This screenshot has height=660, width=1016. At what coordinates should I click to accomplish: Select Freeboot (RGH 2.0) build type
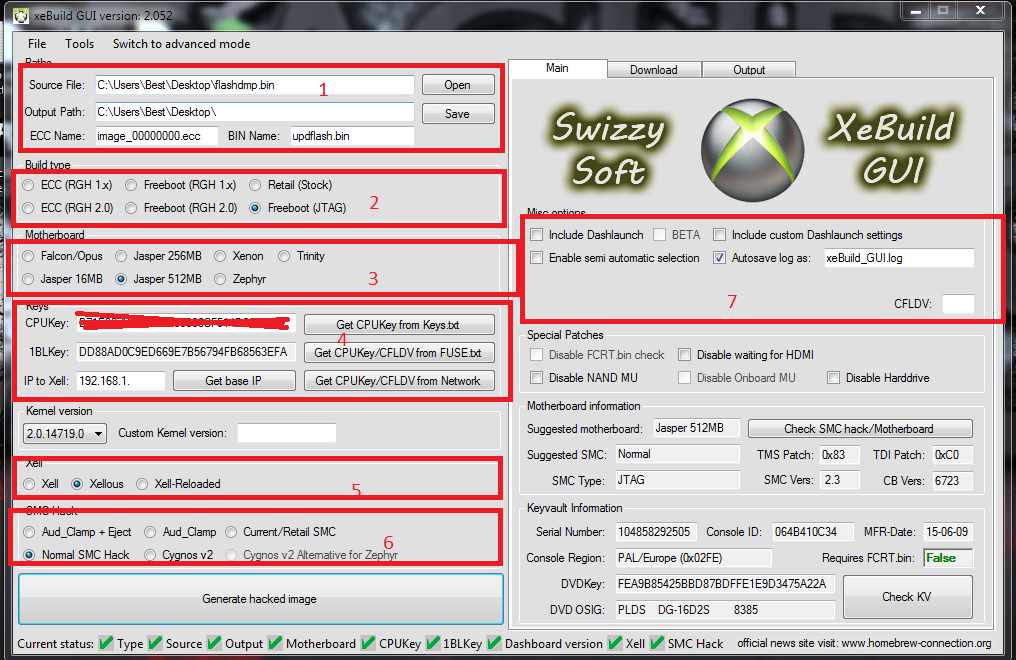point(182,208)
